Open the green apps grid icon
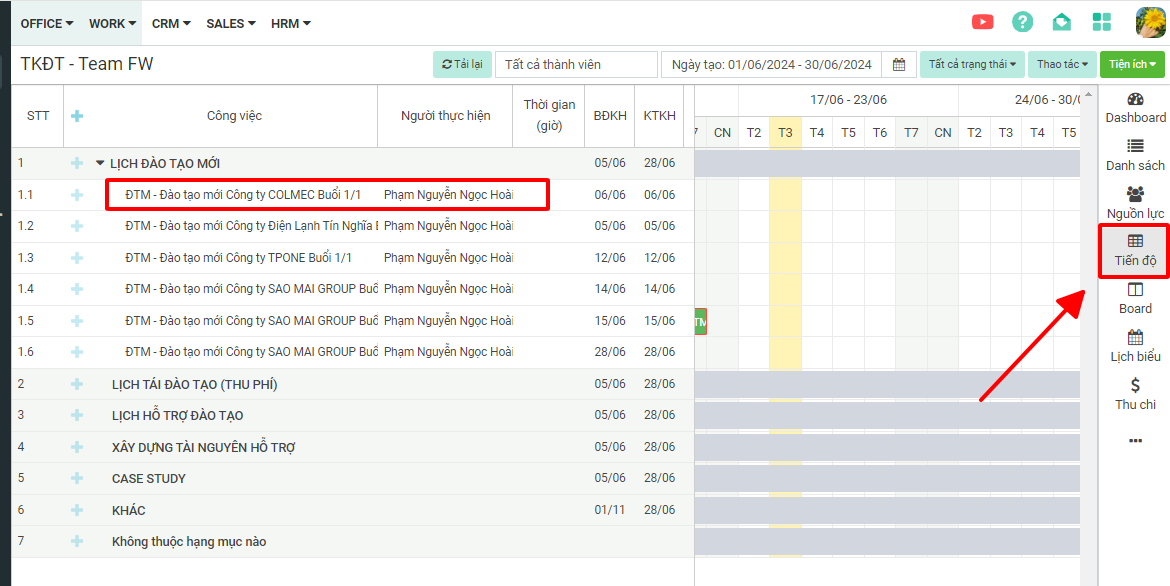Screen dimensions: 1170x586 (x=1102, y=22)
